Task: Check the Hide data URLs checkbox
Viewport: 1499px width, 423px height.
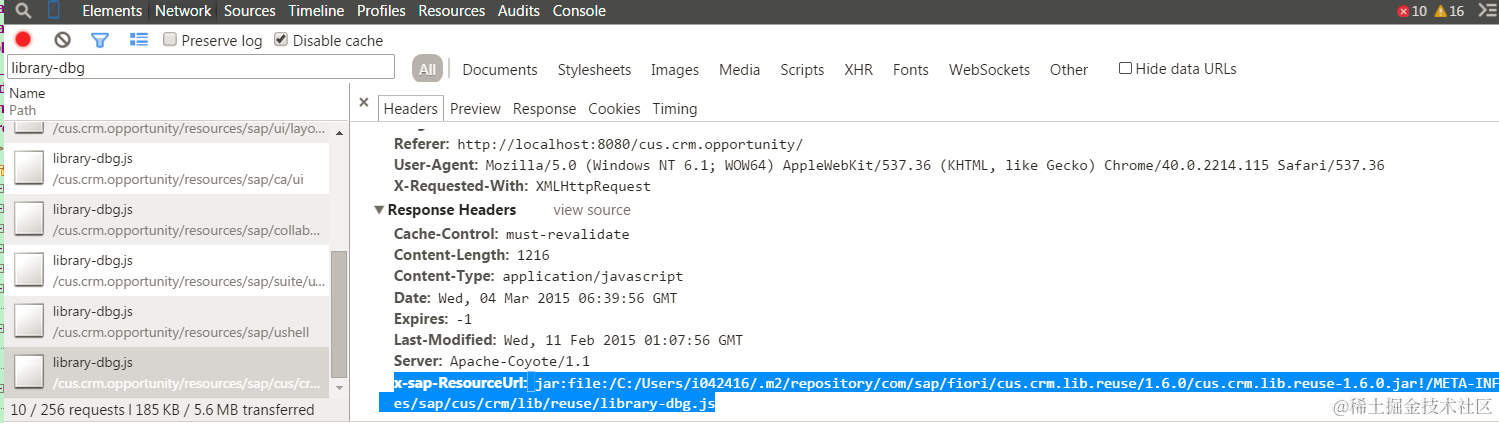Action: click(1125, 69)
